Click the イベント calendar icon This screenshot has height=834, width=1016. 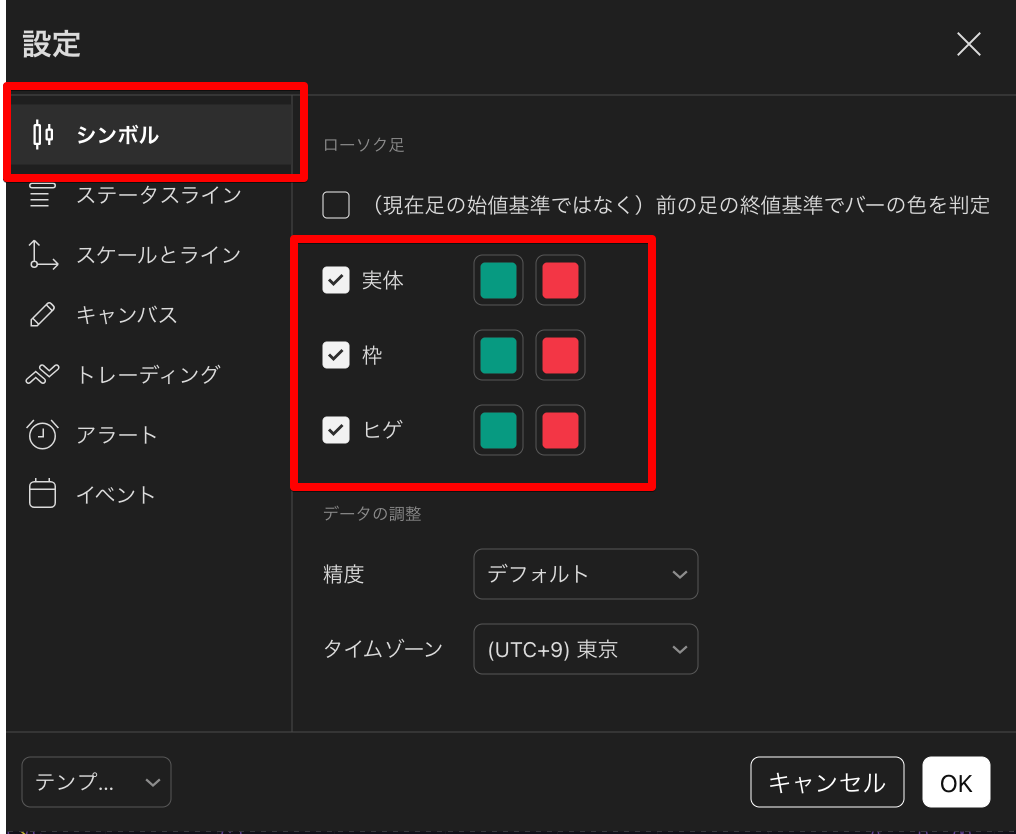[x=42, y=495]
